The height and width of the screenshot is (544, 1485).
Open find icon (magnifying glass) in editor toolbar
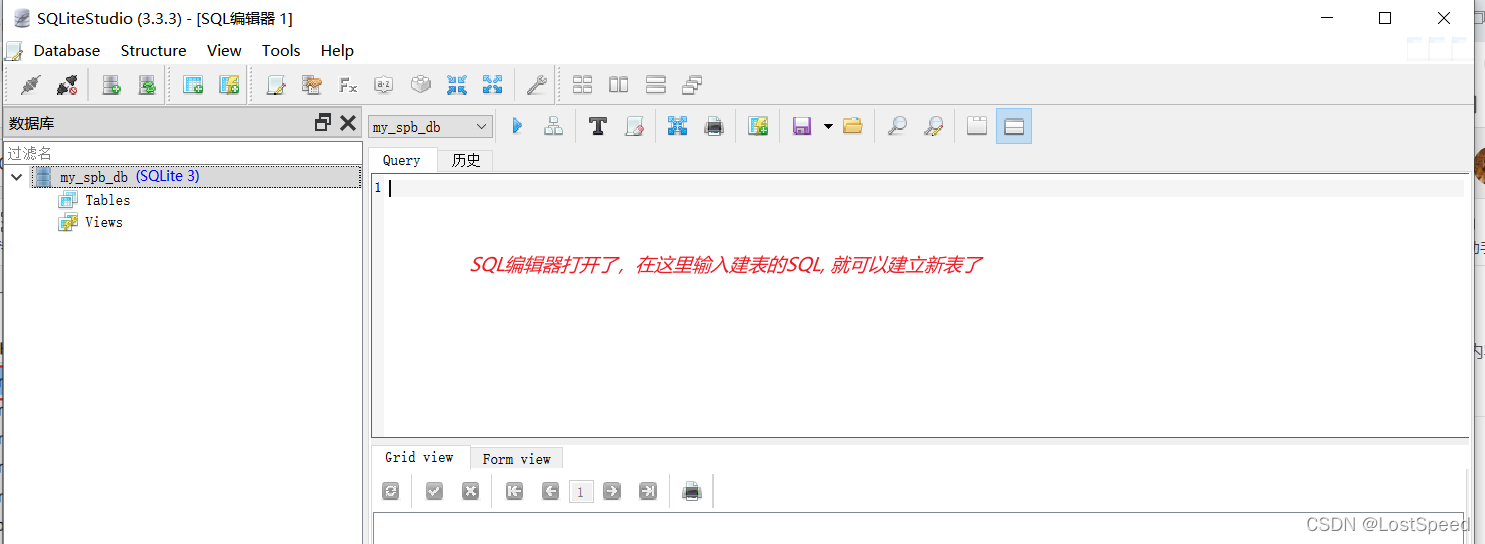[897, 126]
